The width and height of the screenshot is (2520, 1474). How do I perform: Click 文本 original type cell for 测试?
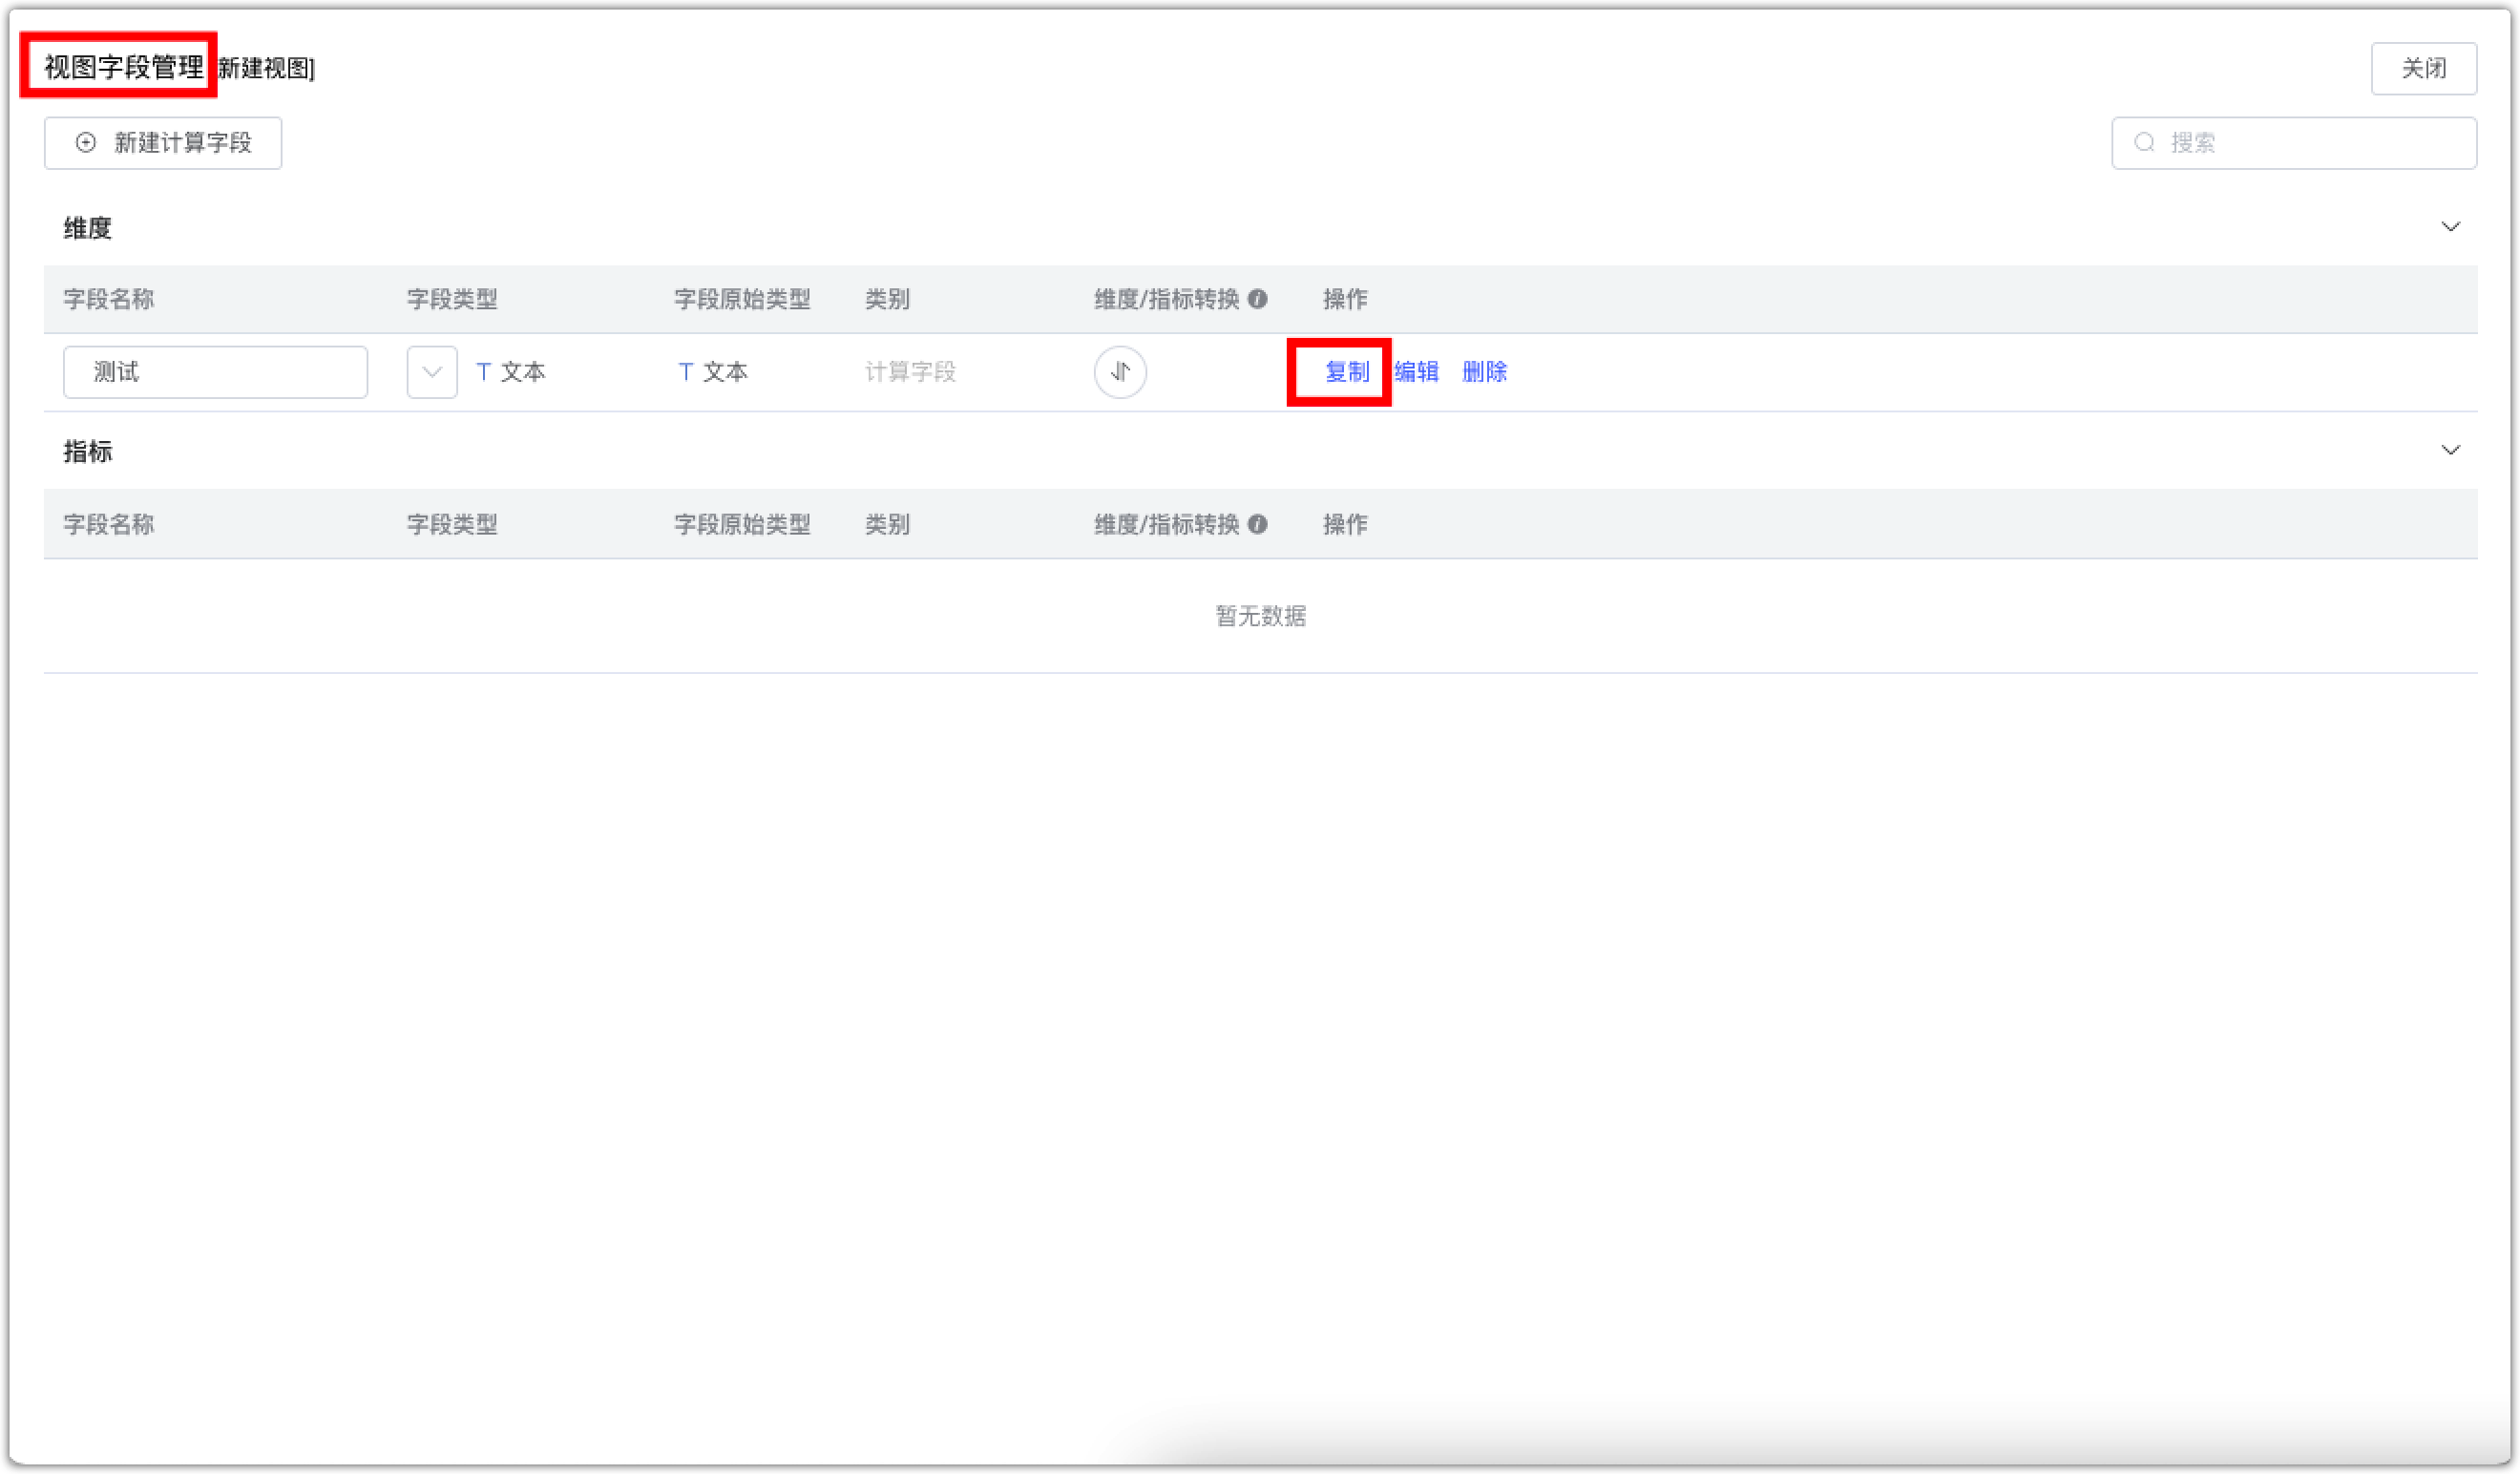coord(712,372)
